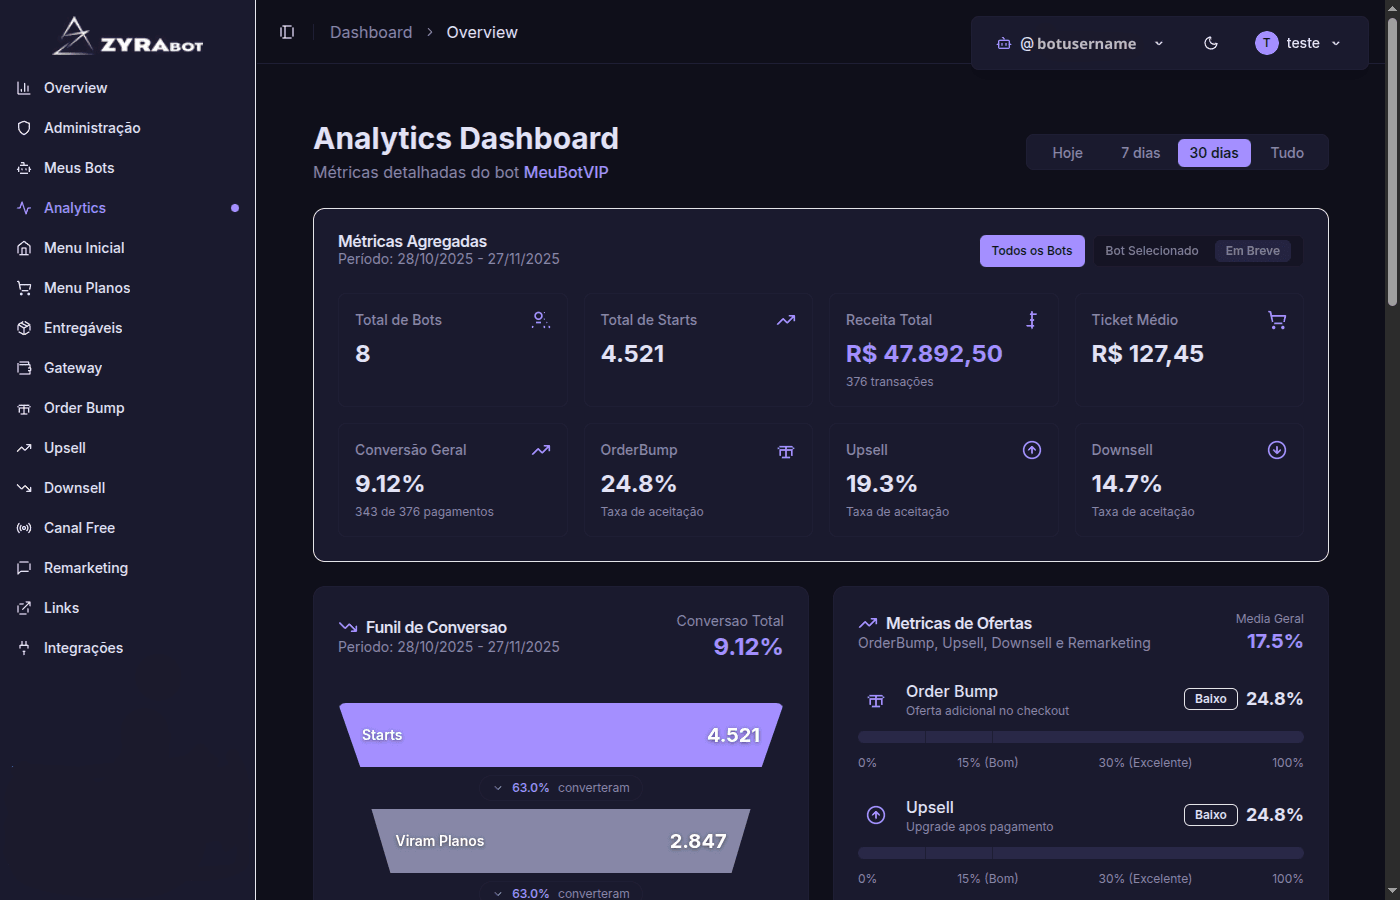The image size is (1400, 900).
Task: Open Meus Bots from the sidebar
Action: click(80, 167)
